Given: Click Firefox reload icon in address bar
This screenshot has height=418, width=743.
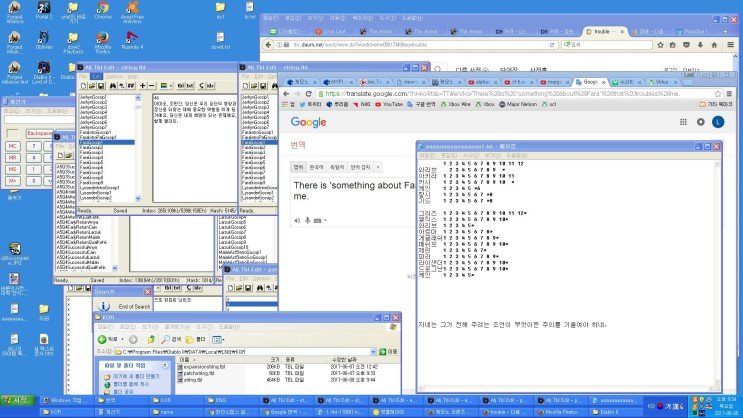Looking at the screenshot, I should (552, 45).
